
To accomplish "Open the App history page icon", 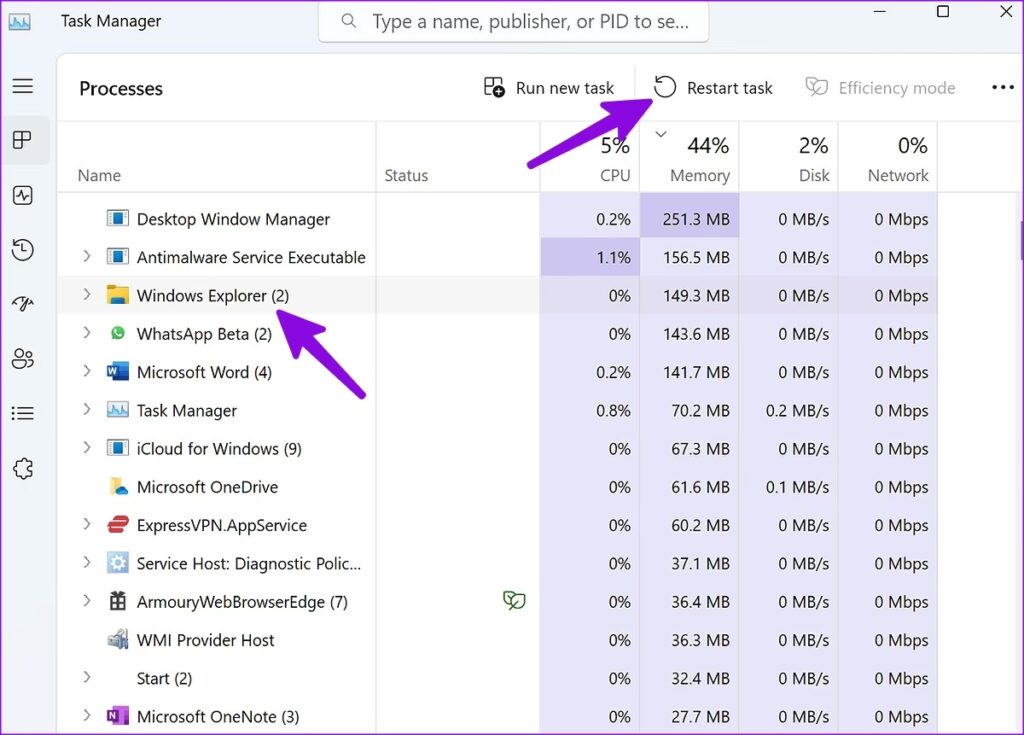I will click(x=23, y=250).
